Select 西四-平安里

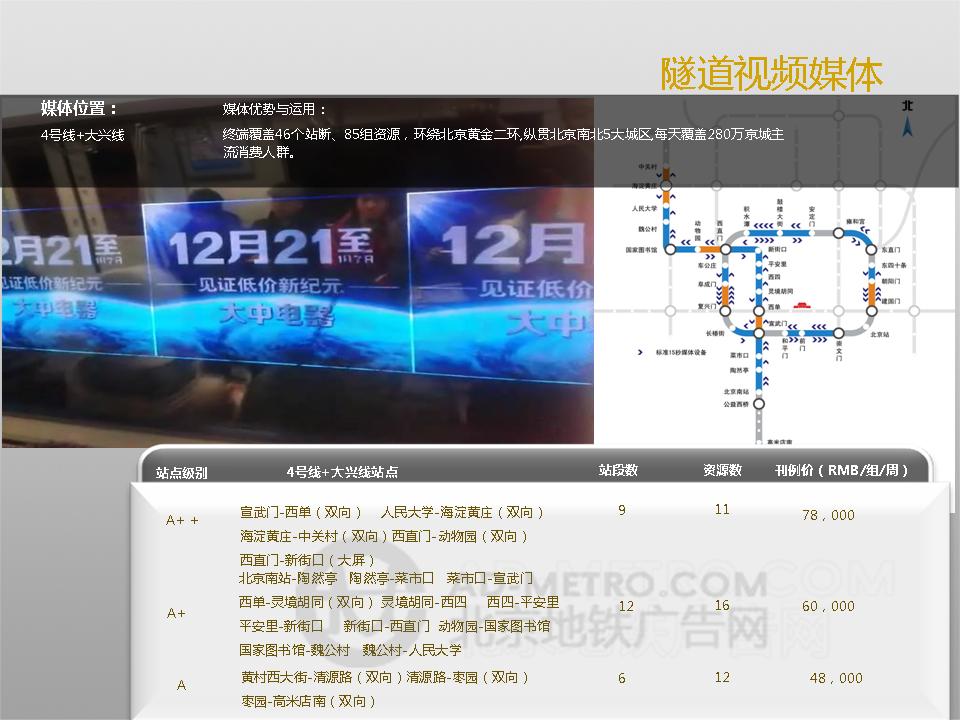click(x=523, y=602)
